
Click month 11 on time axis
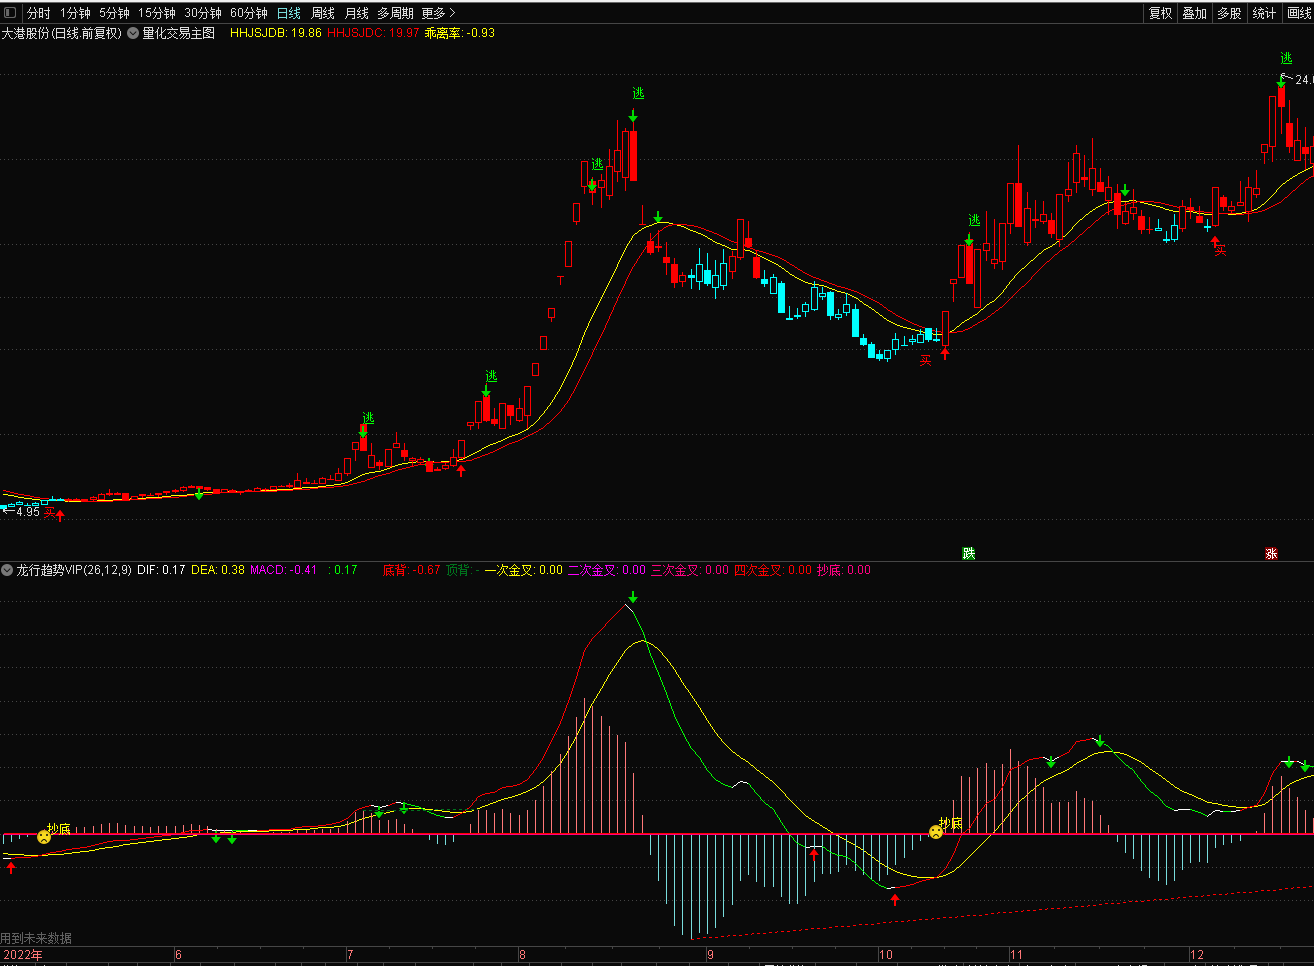[1017, 955]
